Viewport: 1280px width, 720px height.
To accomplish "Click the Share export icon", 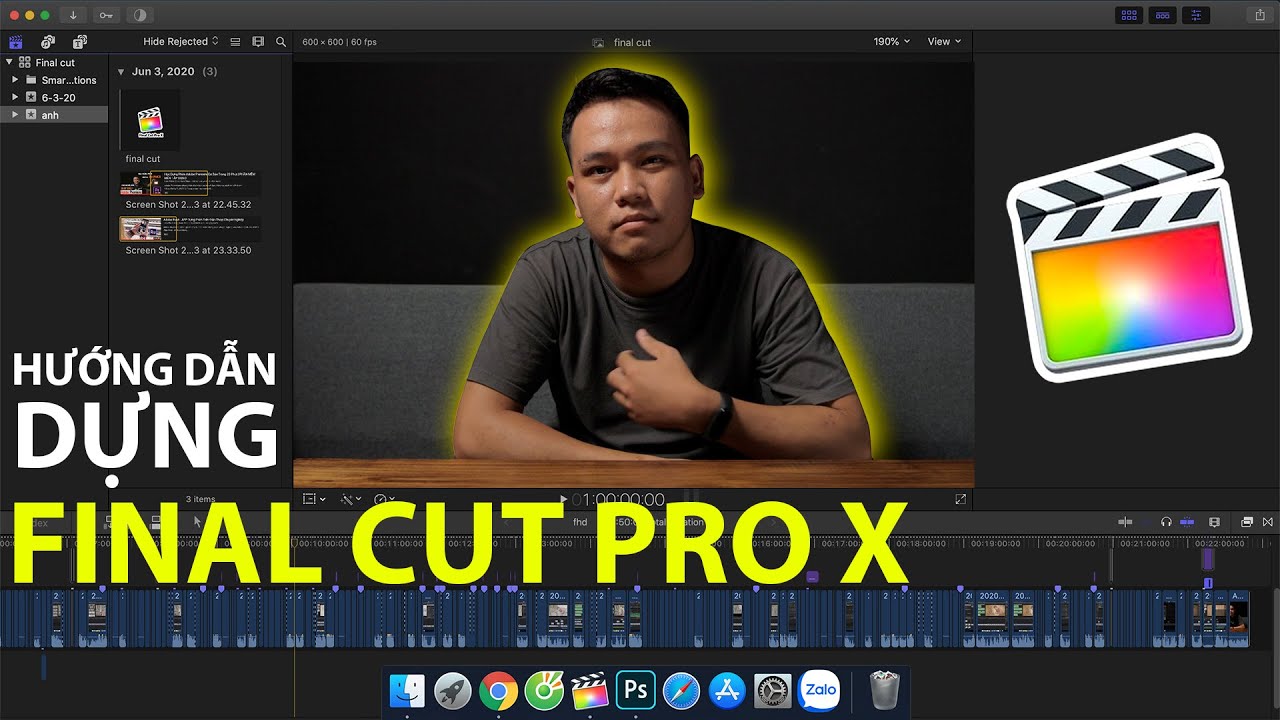I will tap(1259, 15).
